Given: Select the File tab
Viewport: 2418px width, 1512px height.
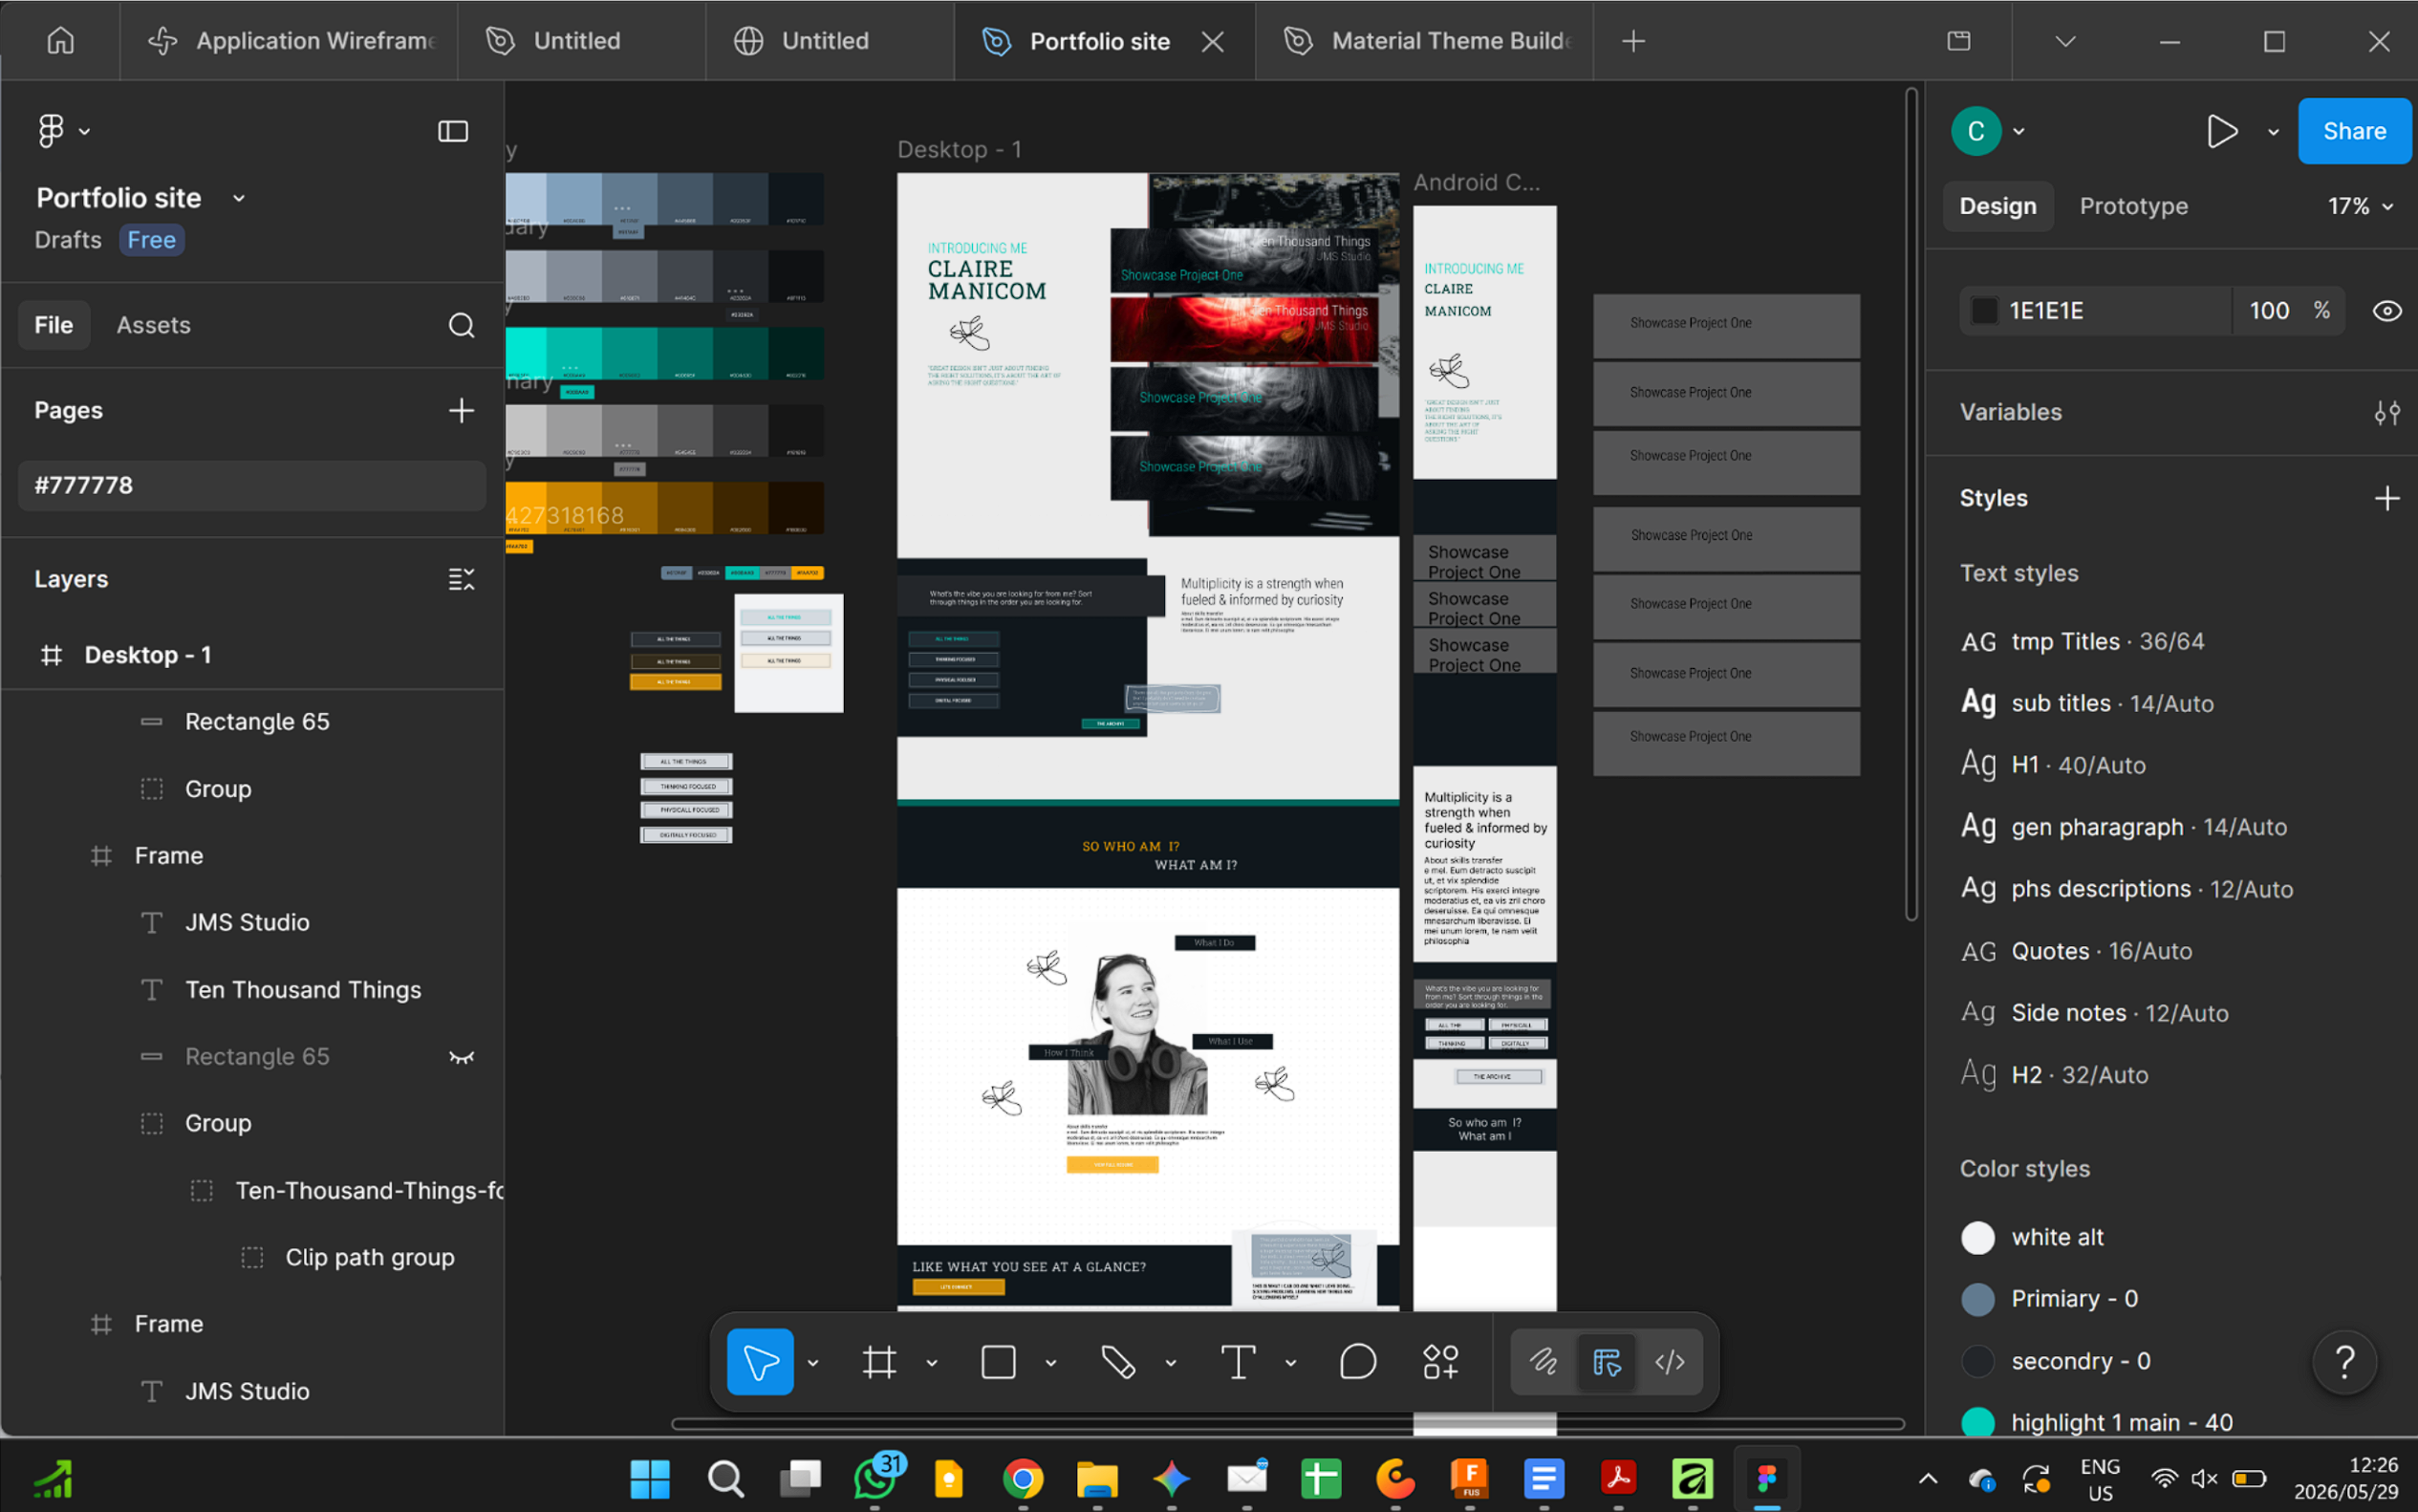Looking at the screenshot, I should tap(54, 325).
